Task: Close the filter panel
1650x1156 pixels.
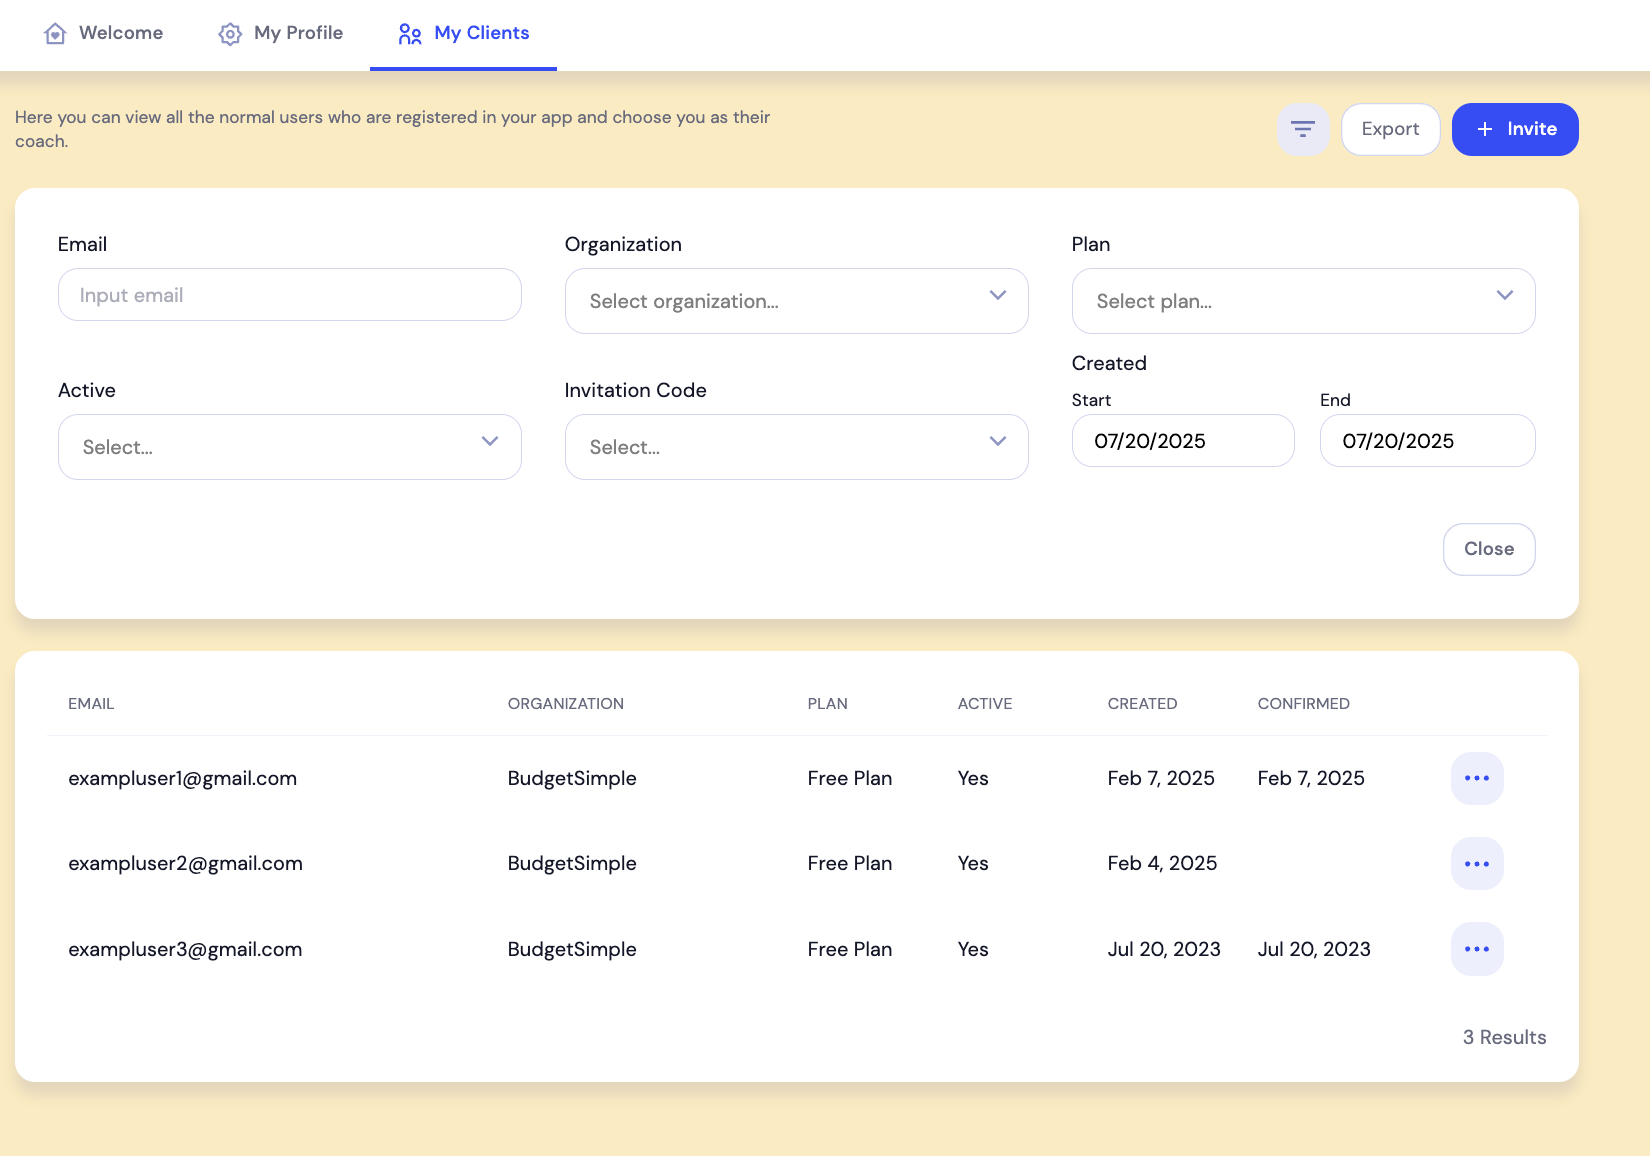Action: click(1489, 548)
